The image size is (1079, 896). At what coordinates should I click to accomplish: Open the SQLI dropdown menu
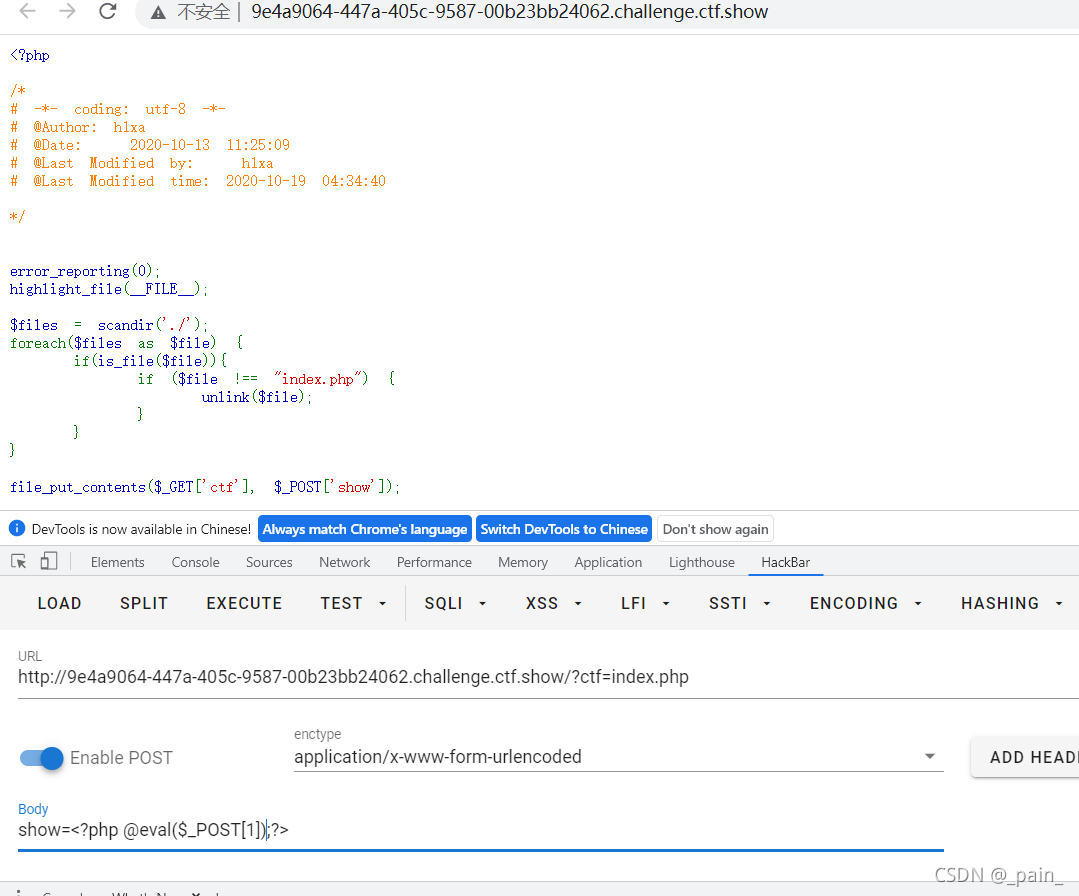pos(455,604)
